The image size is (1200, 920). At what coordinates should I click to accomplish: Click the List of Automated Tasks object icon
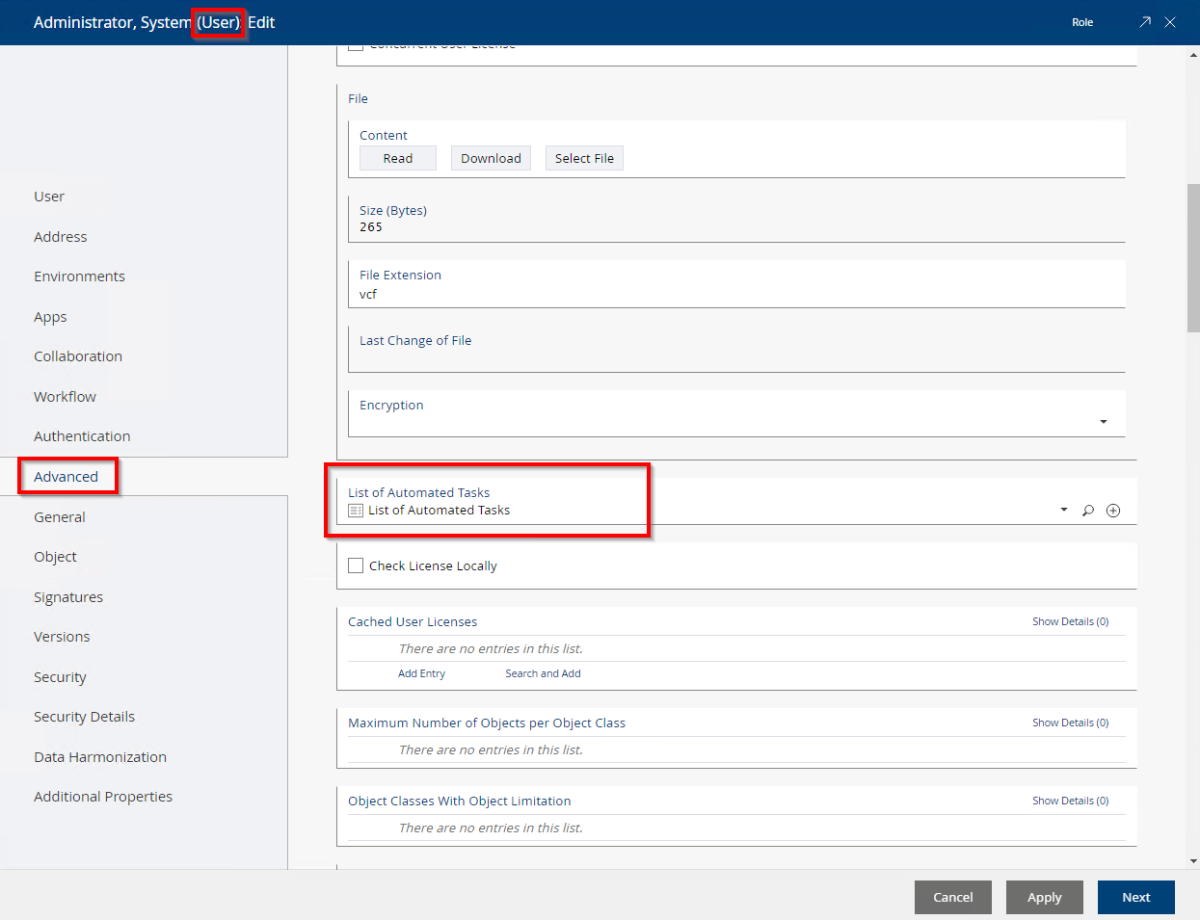356,510
